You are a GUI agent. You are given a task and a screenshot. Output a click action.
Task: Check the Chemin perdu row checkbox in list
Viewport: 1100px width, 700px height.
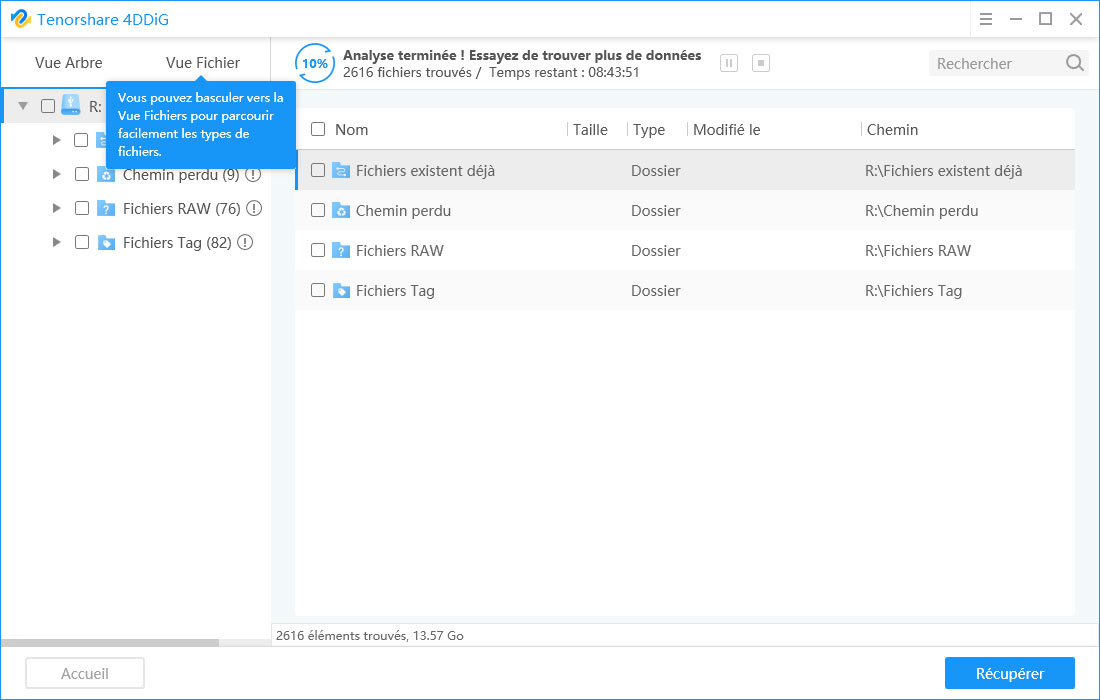(318, 210)
